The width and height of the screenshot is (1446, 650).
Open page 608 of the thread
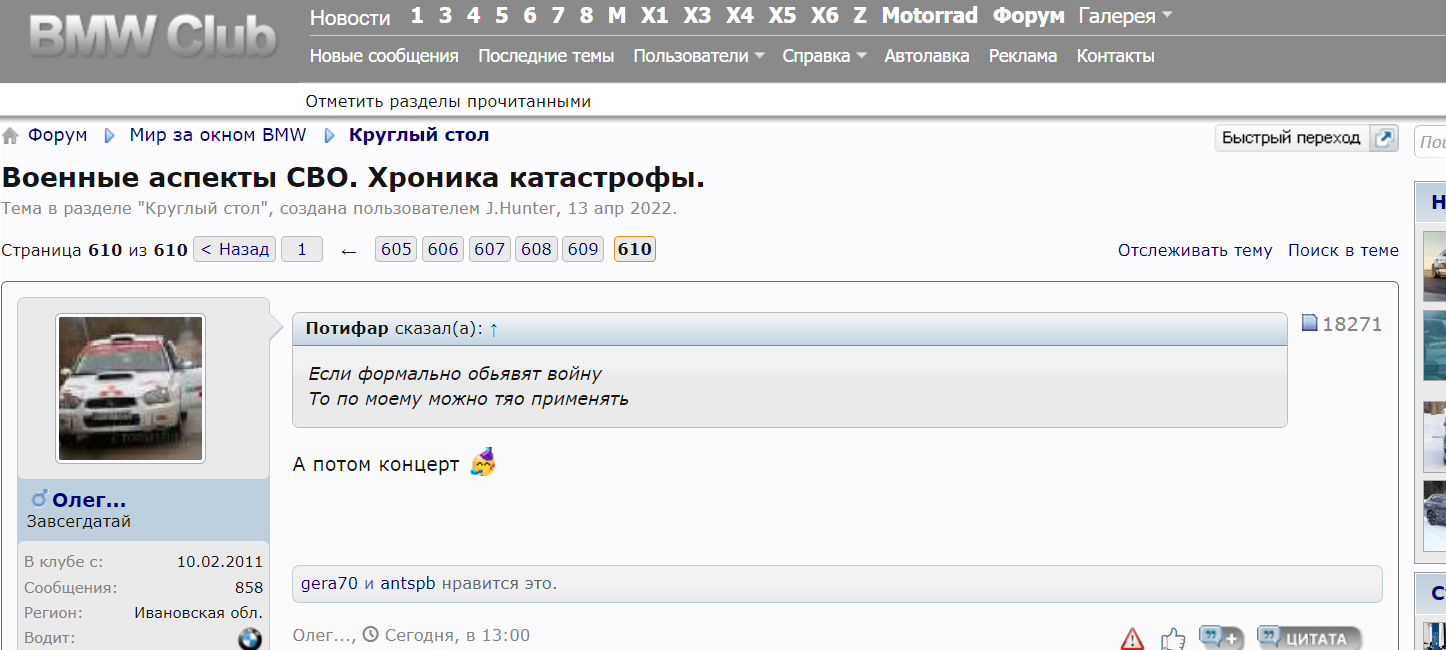[536, 250]
